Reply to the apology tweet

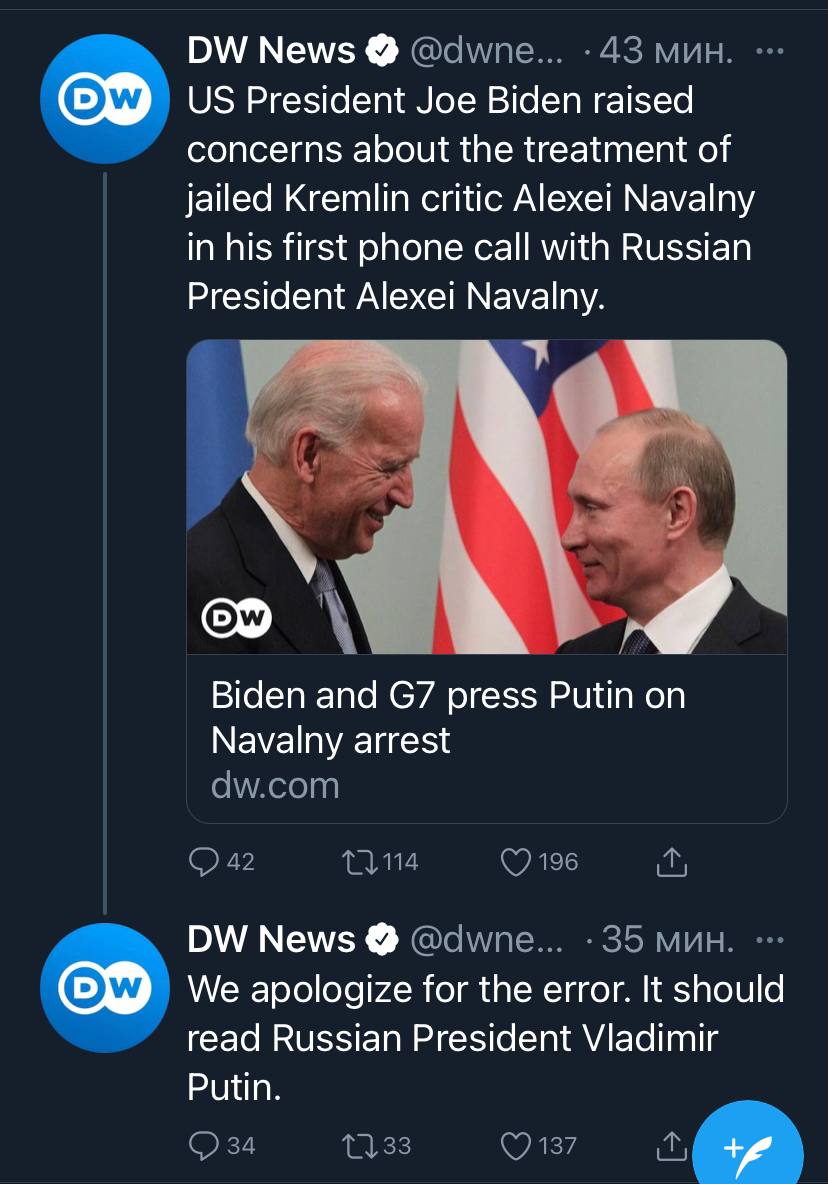pos(205,1145)
